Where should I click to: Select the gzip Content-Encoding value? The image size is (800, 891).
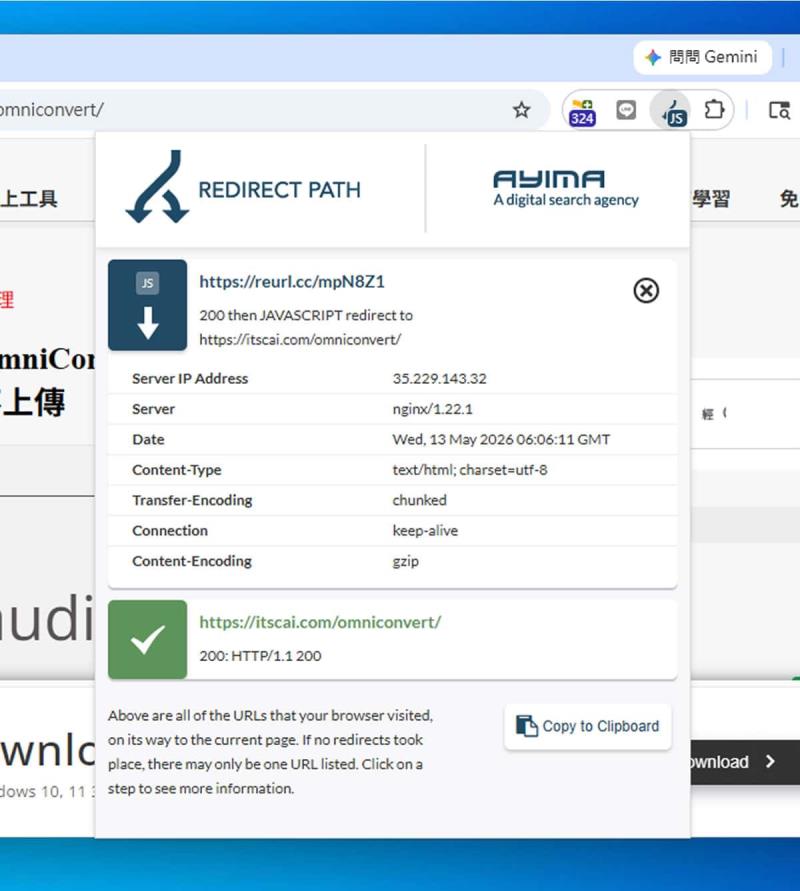[x=406, y=561]
